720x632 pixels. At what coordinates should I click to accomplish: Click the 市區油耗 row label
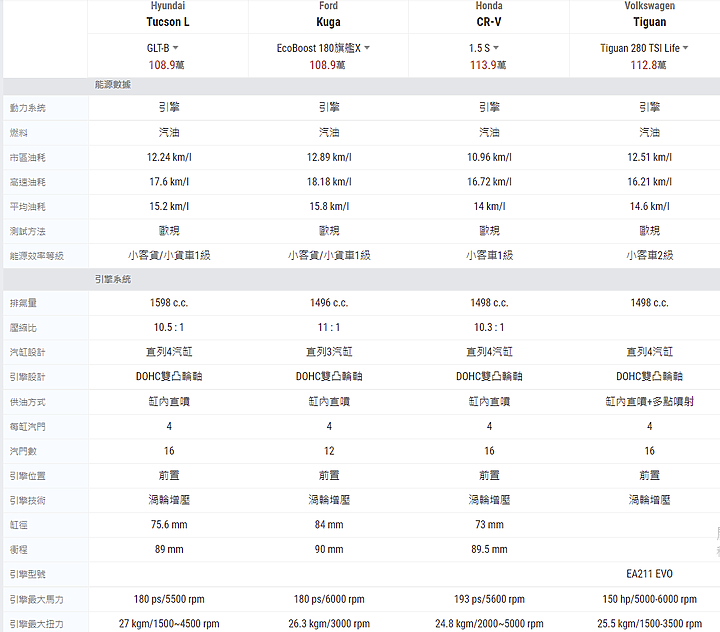(28, 158)
